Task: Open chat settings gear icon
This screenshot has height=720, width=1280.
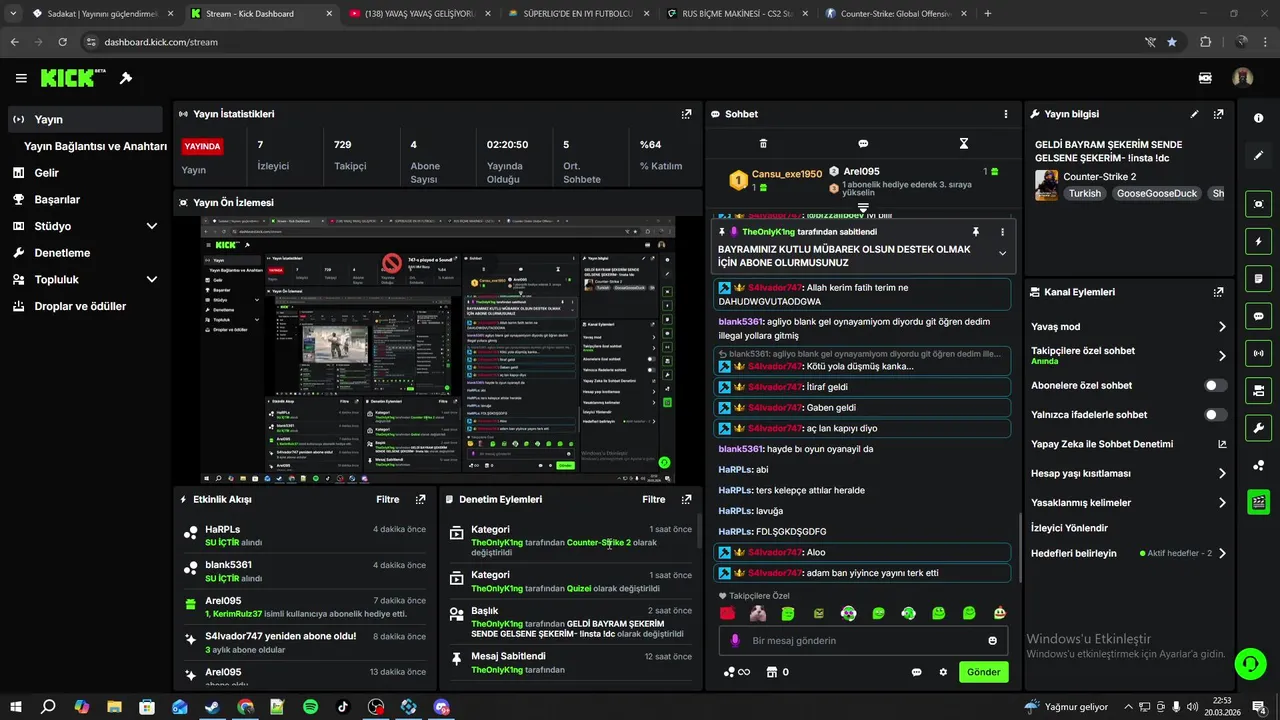Action: pyautogui.click(x=943, y=672)
